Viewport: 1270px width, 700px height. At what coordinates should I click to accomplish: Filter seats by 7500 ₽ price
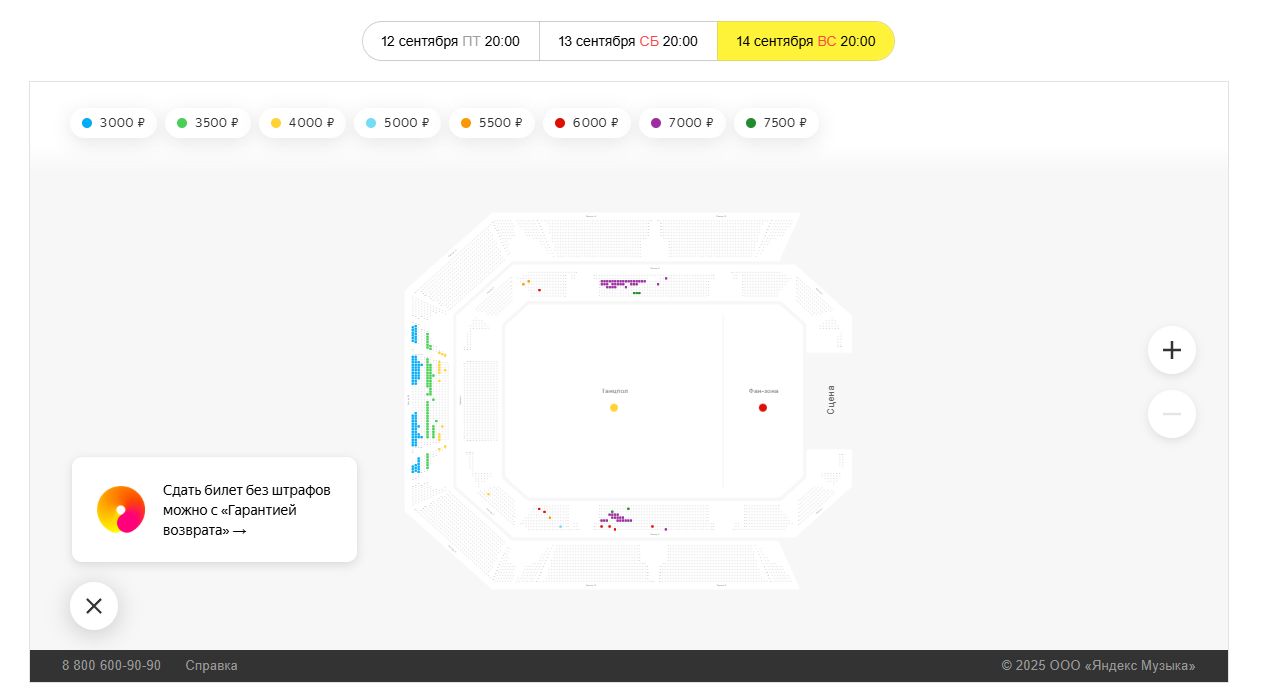click(x=776, y=123)
